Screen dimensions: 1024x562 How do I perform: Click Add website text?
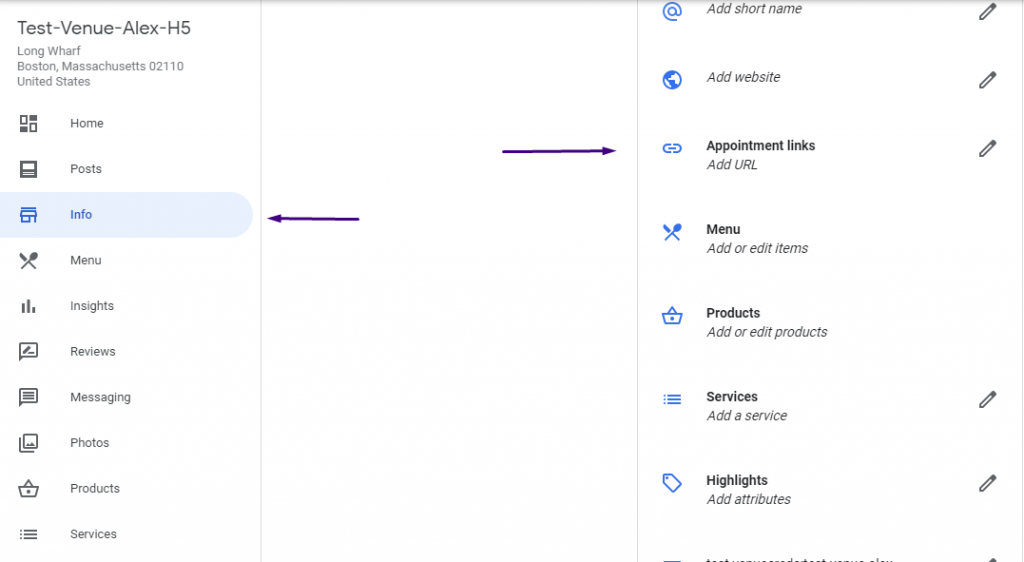[743, 77]
